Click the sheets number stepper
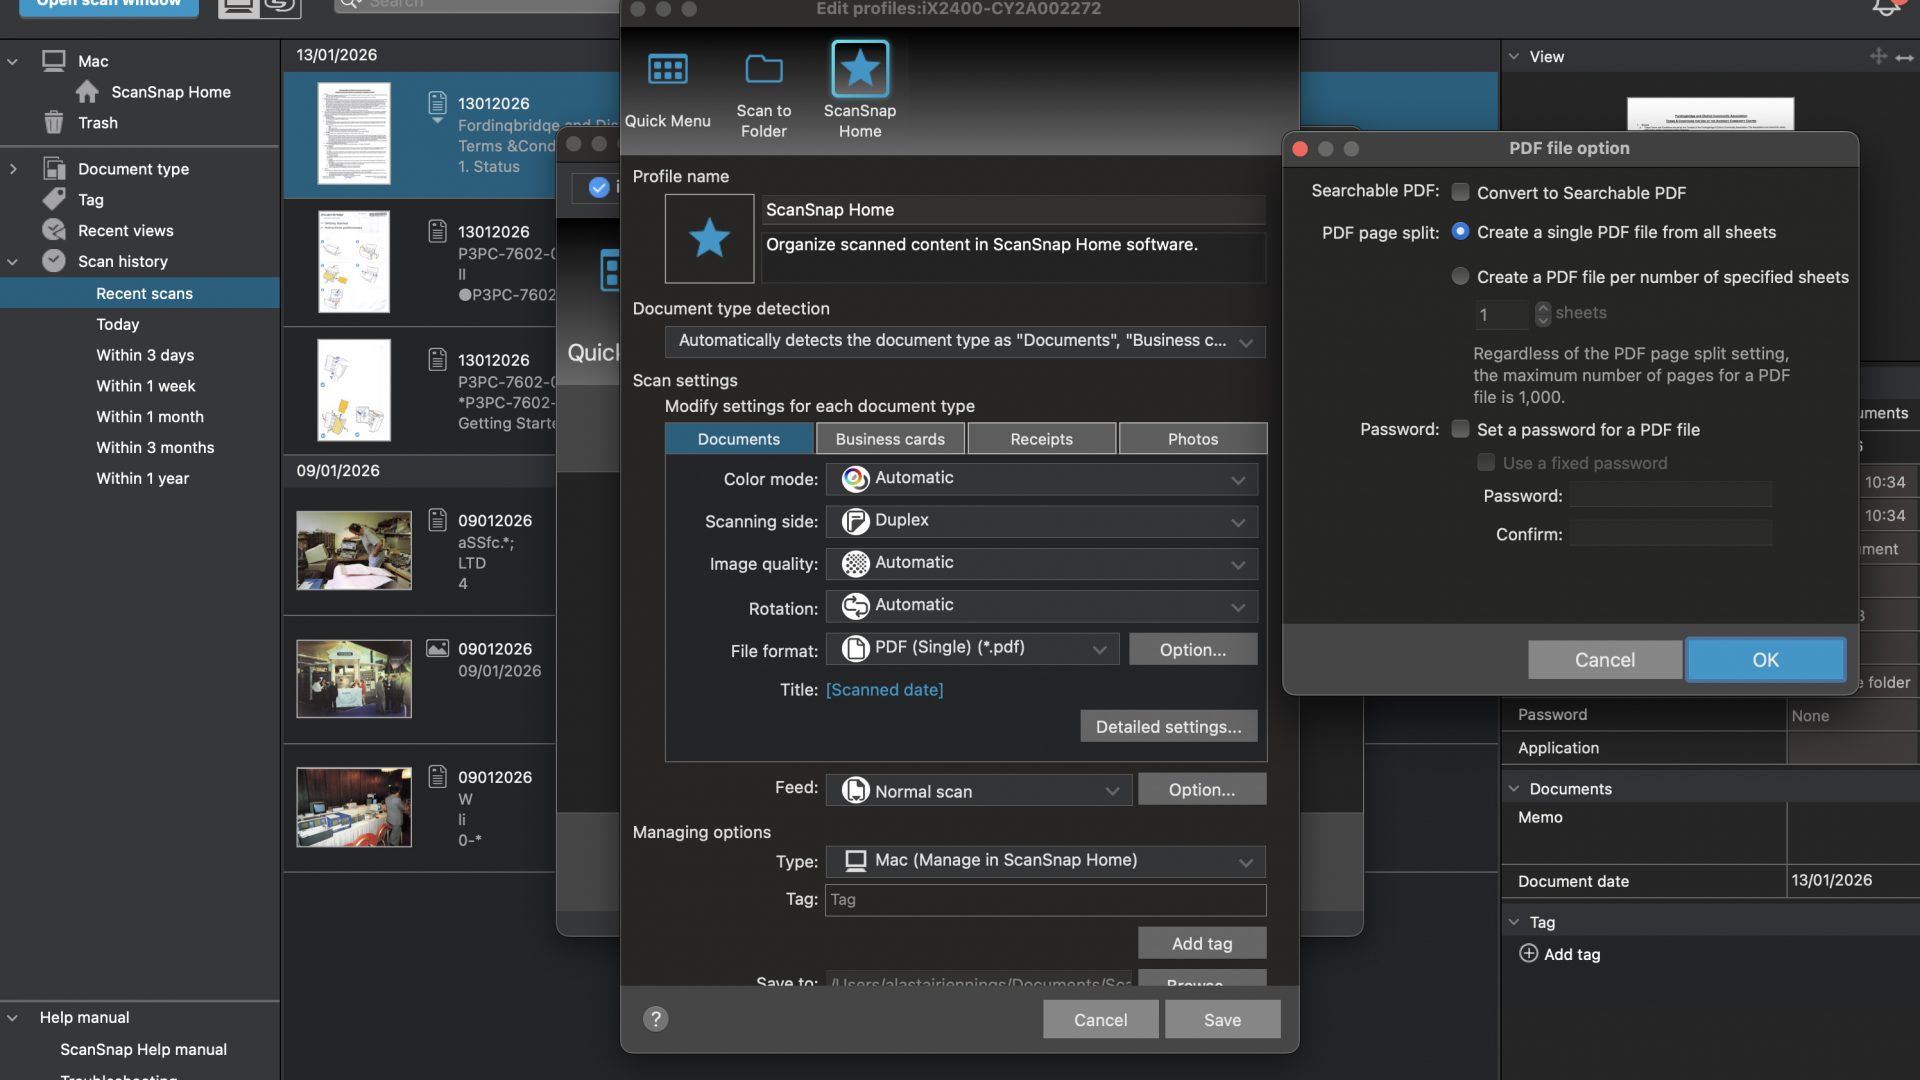The image size is (1920, 1080). (x=1542, y=314)
